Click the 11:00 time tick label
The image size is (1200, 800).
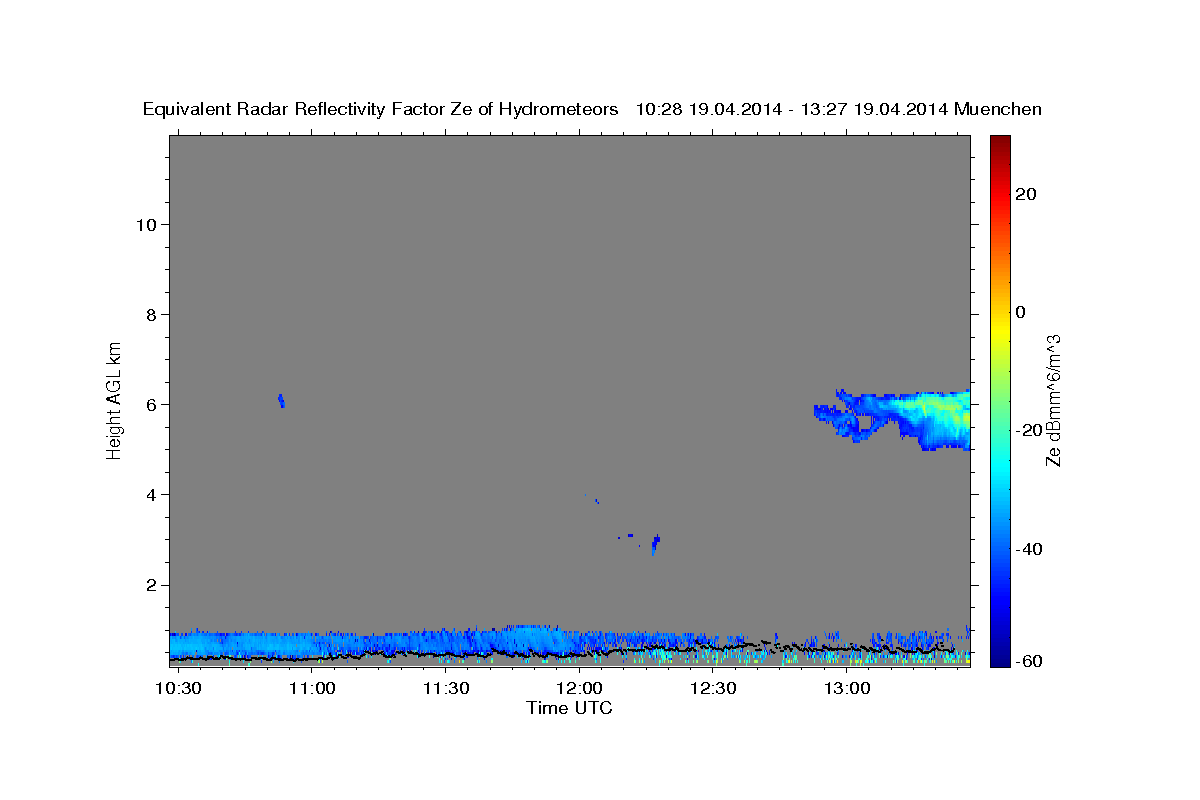click(x=313, y=688)
